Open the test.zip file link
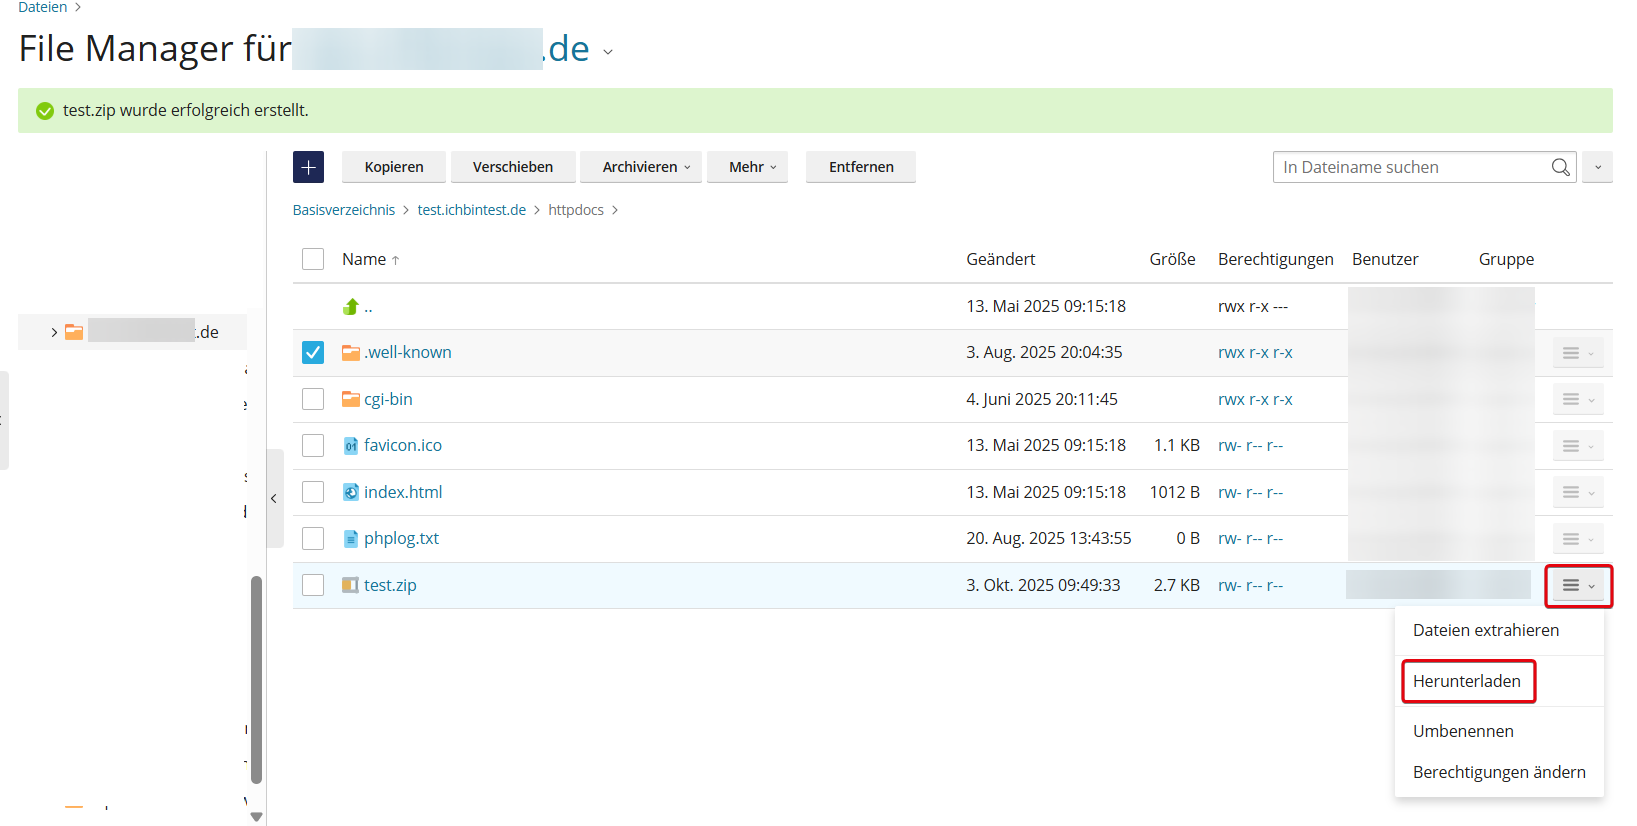 coord(390,585)
